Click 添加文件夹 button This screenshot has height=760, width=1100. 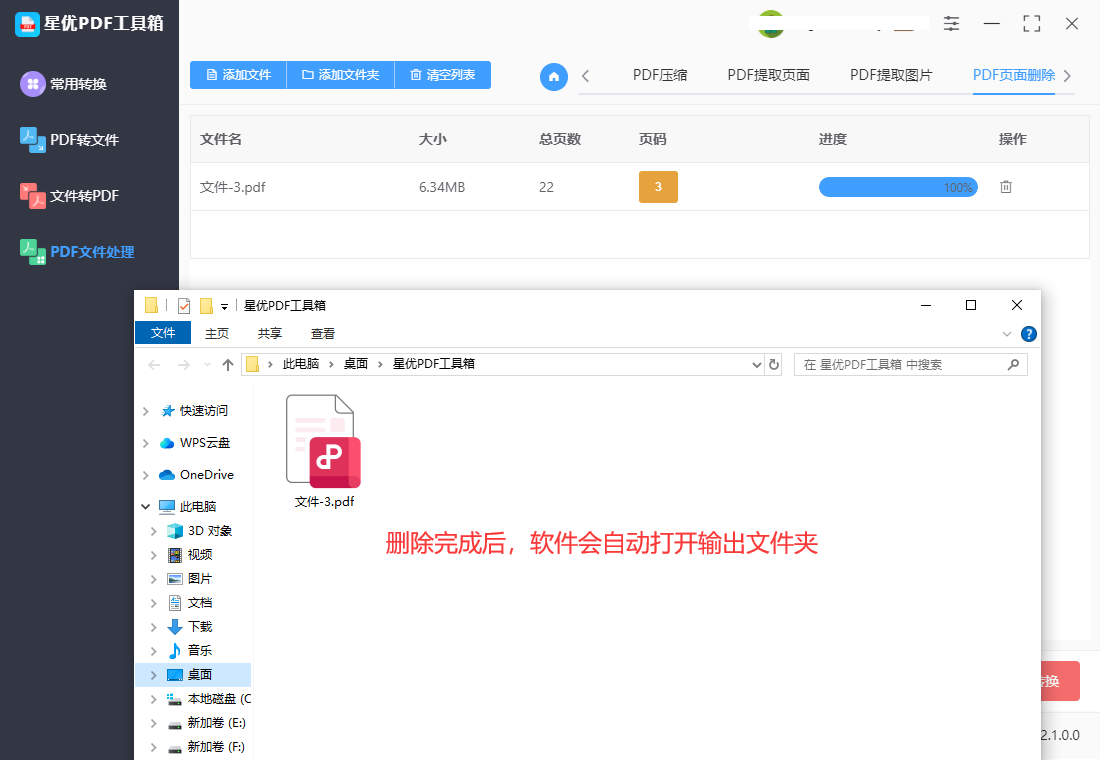(341, 75)
